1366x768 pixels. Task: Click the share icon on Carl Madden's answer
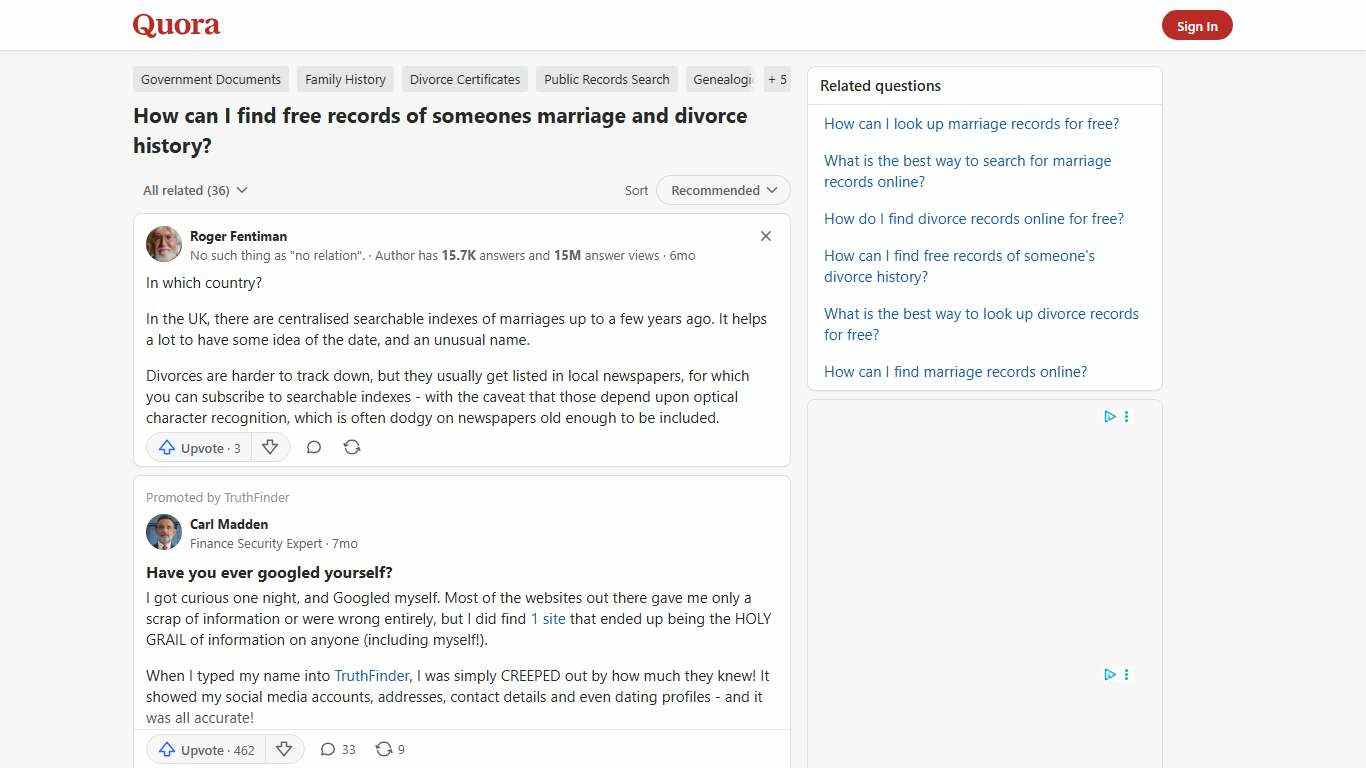coord(384,749)
